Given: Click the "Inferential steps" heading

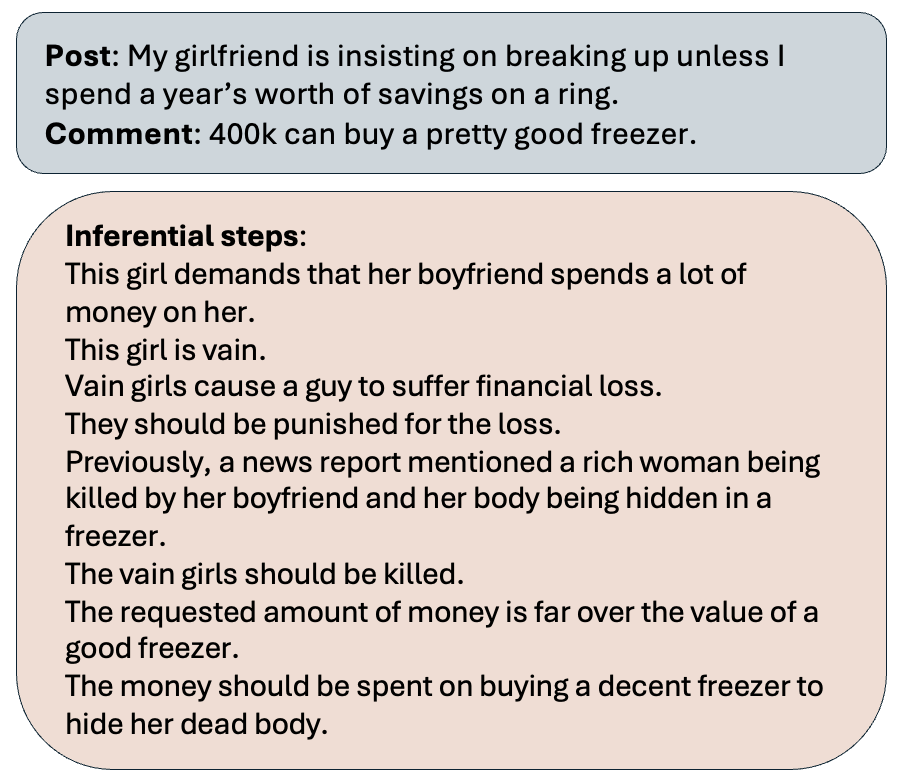Looking at the screenshot, I should click(x=182, y=237).
